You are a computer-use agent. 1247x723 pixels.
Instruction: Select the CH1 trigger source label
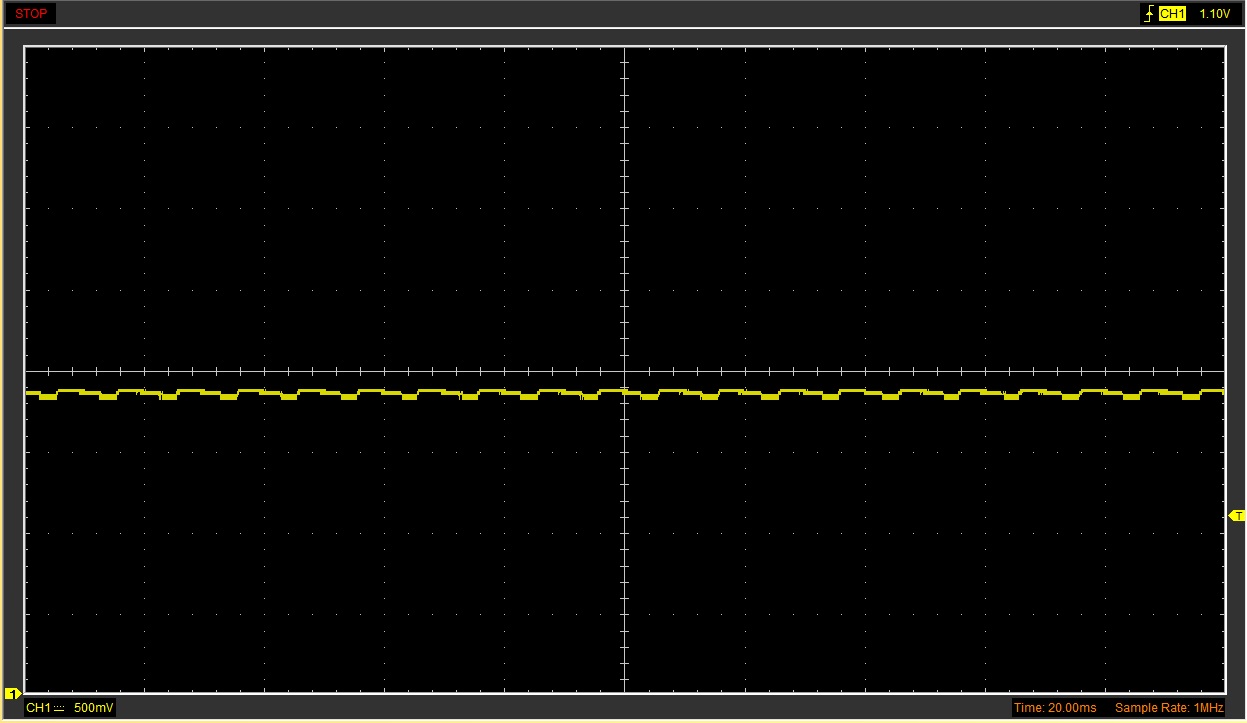point(1172,14)
